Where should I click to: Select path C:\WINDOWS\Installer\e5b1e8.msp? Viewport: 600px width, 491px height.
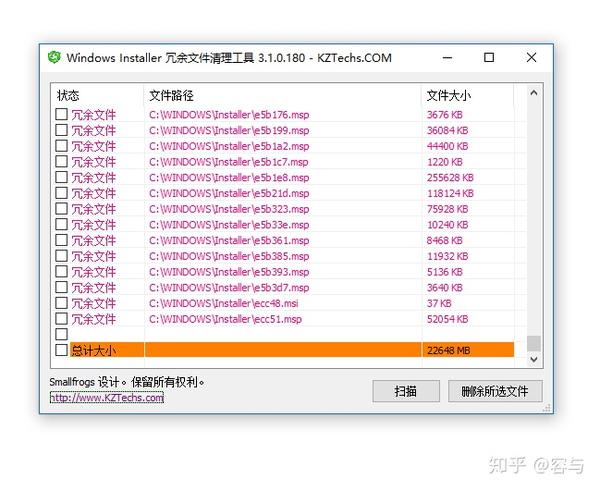pyautogui.click(x=229, y=178)
